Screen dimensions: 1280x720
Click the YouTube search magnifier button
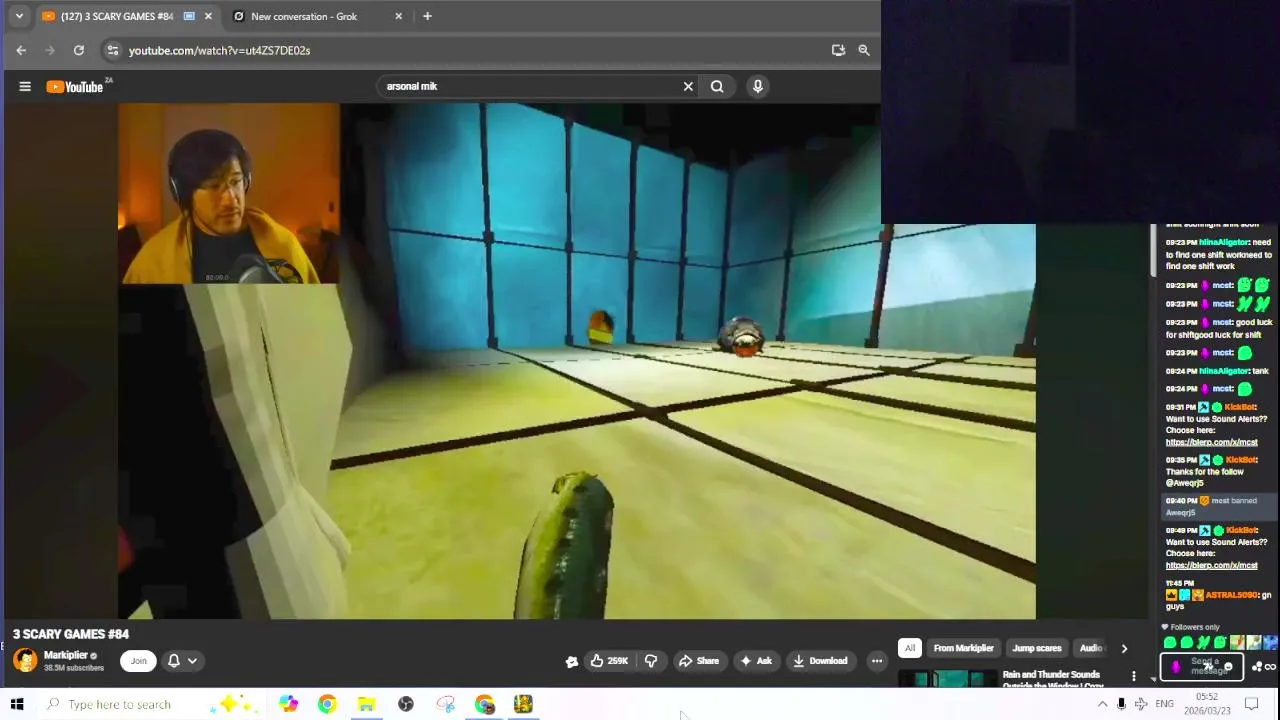click(717, 87)
